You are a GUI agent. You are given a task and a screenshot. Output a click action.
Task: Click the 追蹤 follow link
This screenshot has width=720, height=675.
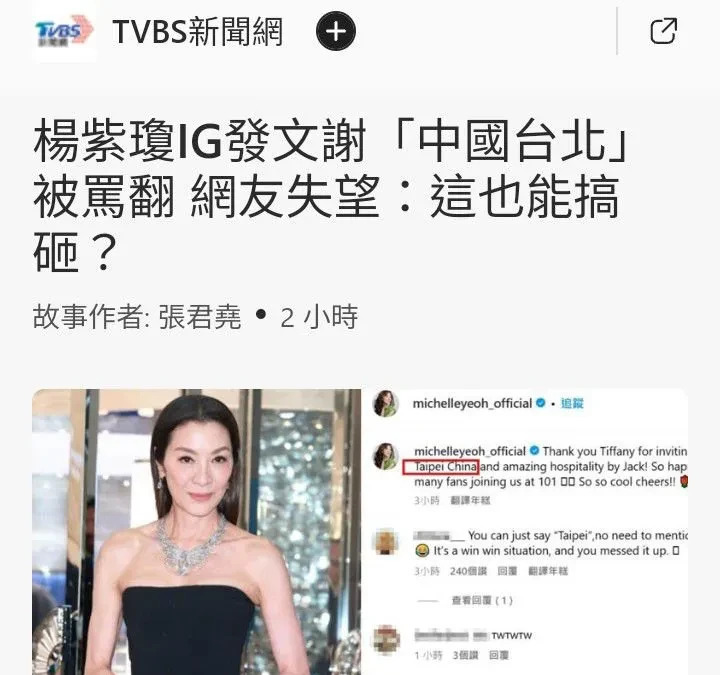572,403
